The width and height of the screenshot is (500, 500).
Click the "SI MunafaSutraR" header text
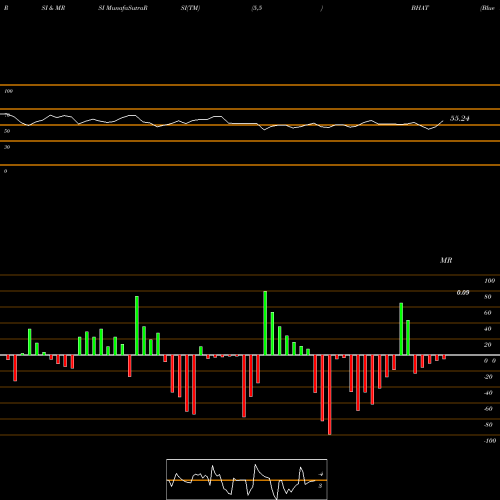pos(123,8)
